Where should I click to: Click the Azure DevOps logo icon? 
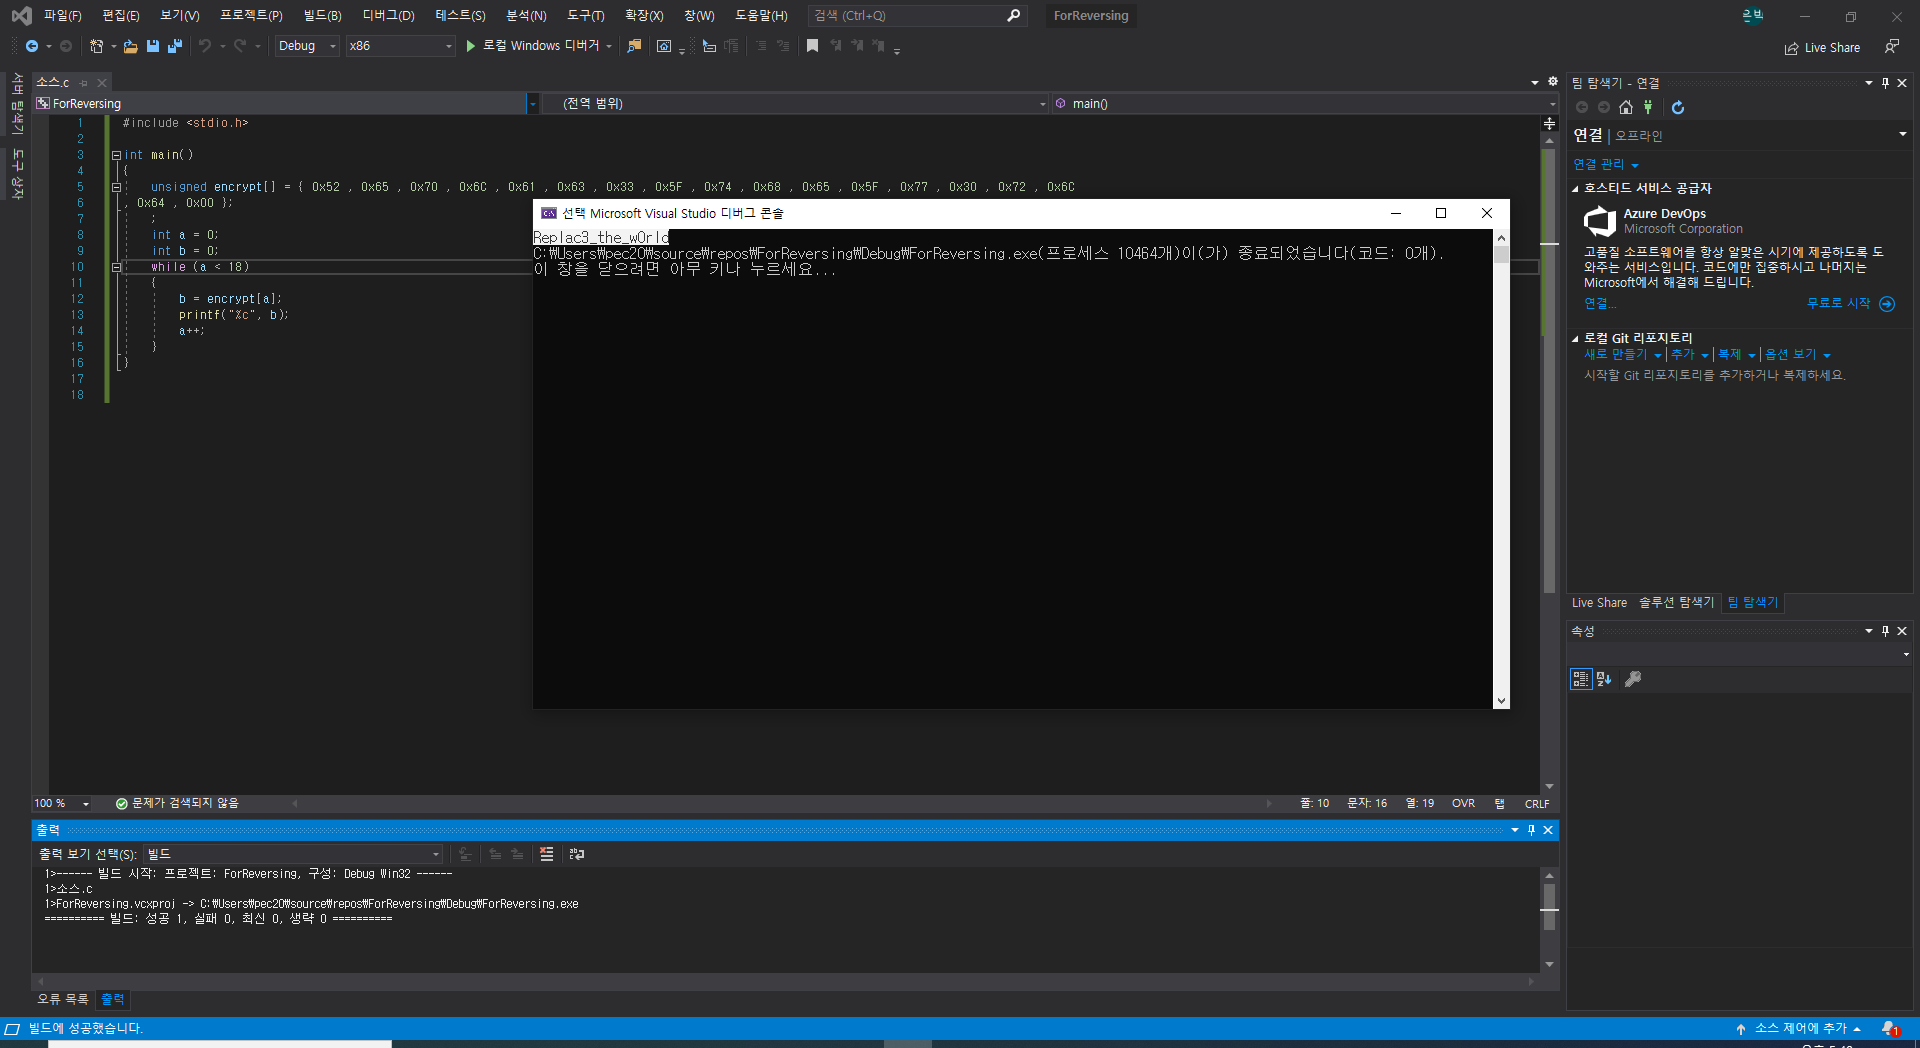[x=1600, y=221]
